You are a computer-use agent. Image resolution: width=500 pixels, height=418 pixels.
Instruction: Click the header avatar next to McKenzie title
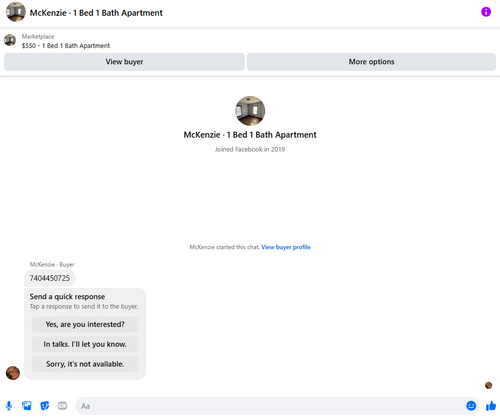(x=16, y=12)
